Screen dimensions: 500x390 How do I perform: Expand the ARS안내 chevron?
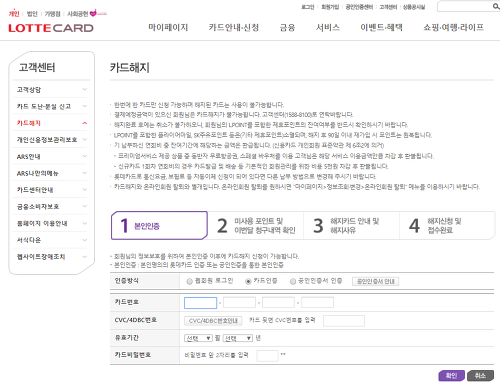pos(85,156)
